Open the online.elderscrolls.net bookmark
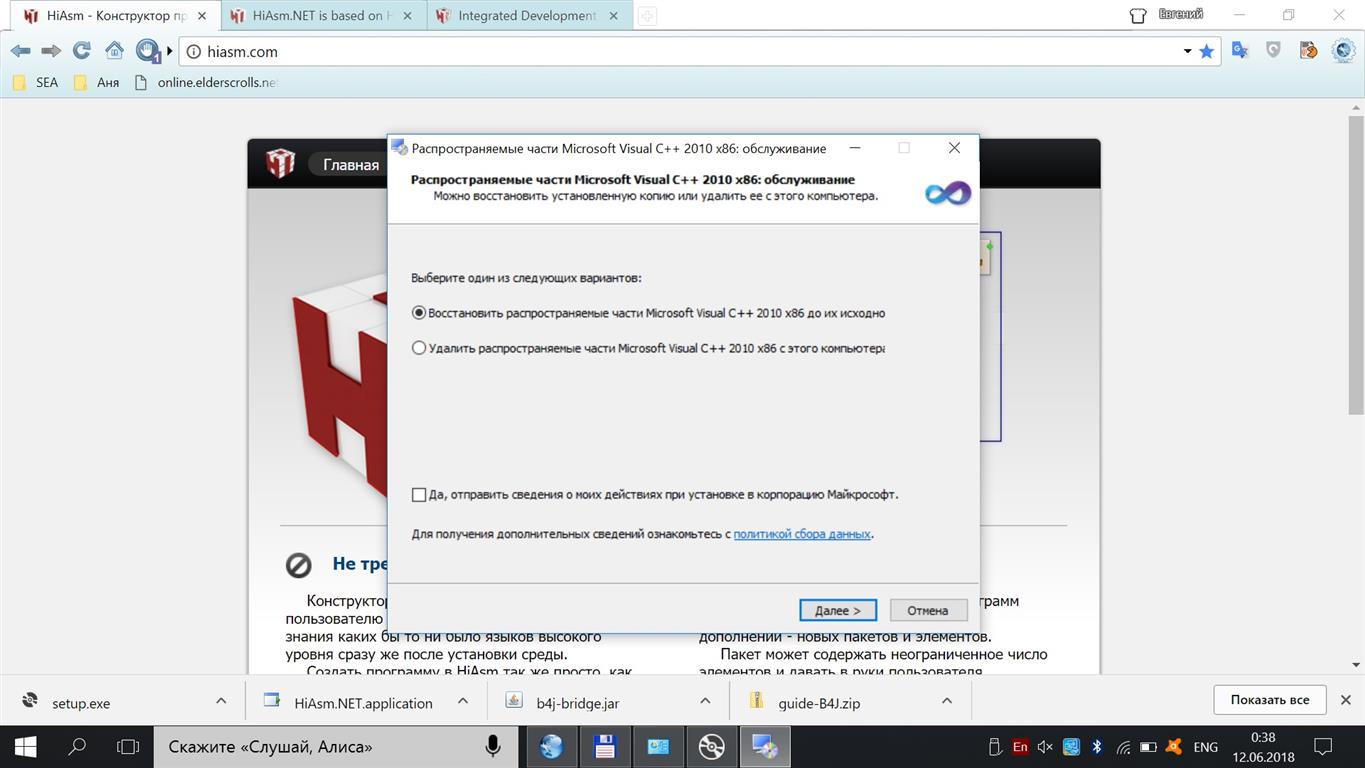 coord(205,82)
